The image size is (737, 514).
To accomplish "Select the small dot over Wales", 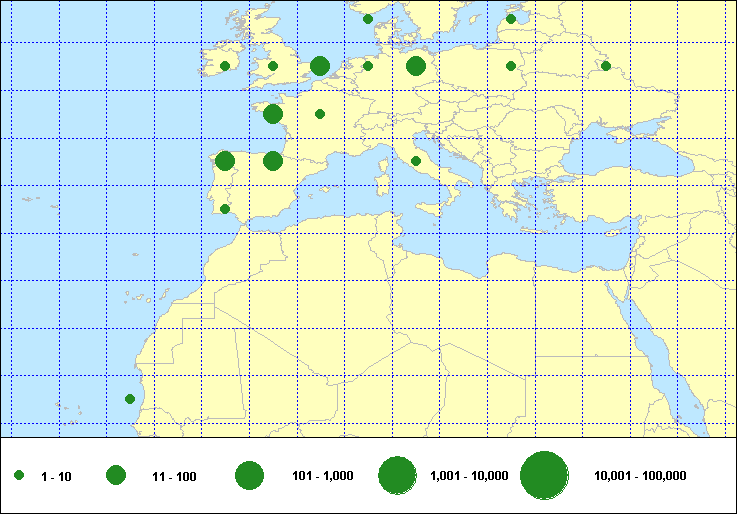I will point(272,66).
